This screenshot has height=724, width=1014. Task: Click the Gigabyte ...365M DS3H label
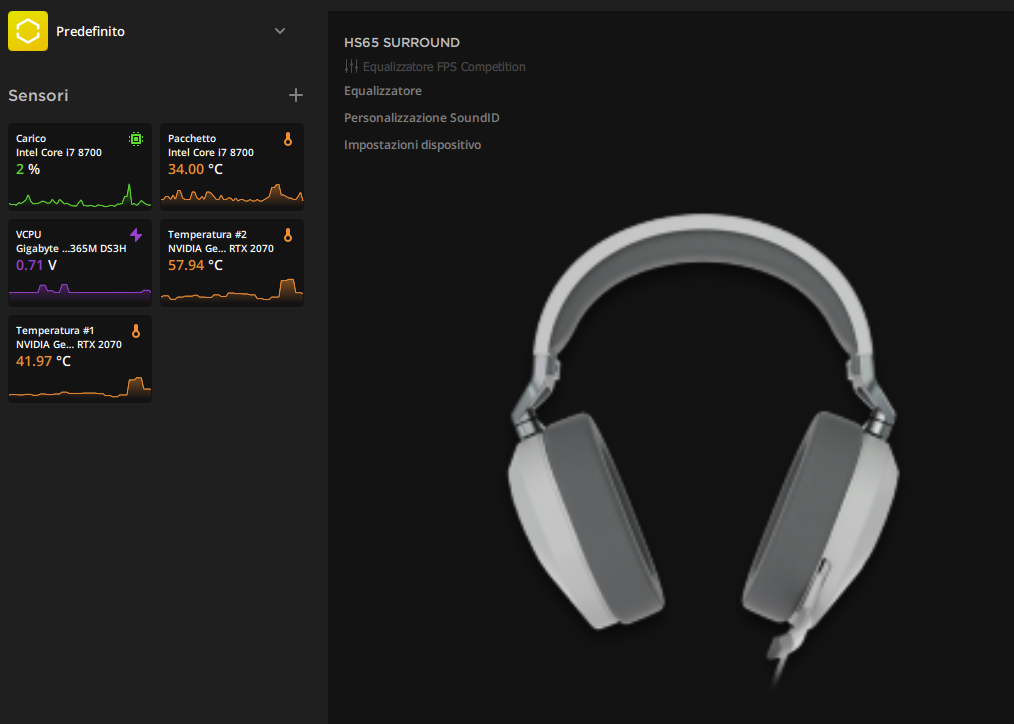point(71,248)
